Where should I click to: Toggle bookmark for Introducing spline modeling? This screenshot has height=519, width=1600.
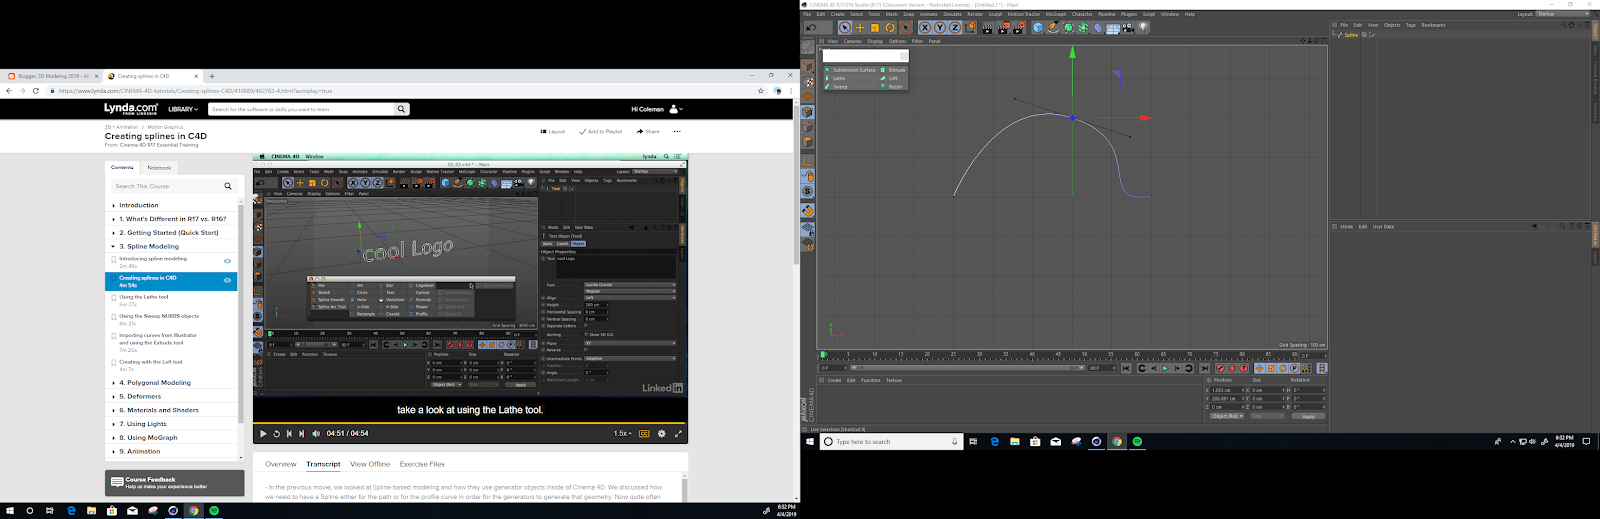[x=114, y=259]
